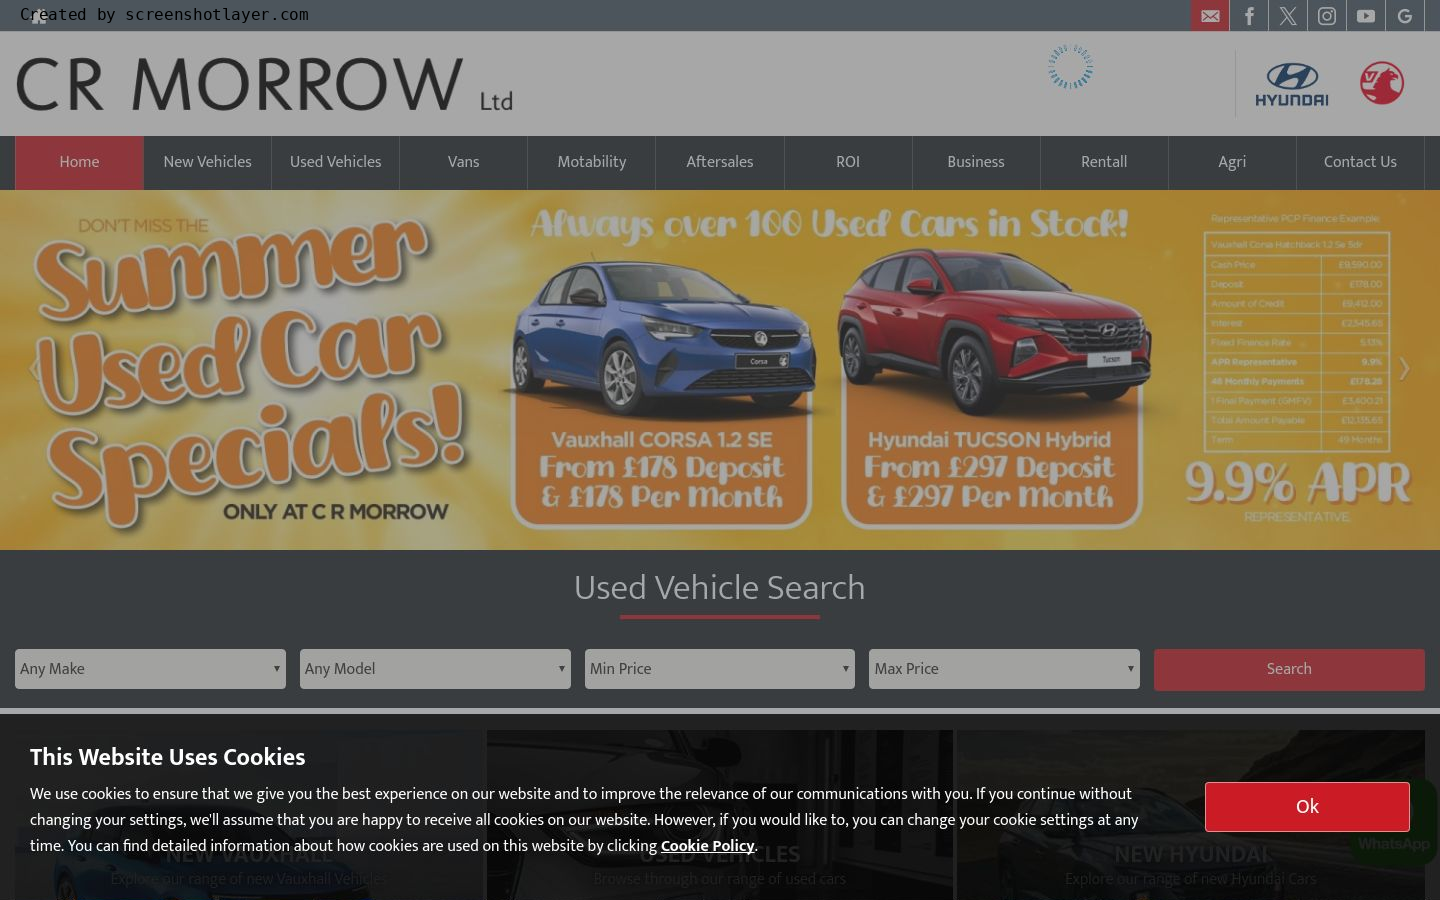Click the WhatsApp chat button
Screen dimensions: 1440x900
pos(1394,822)
